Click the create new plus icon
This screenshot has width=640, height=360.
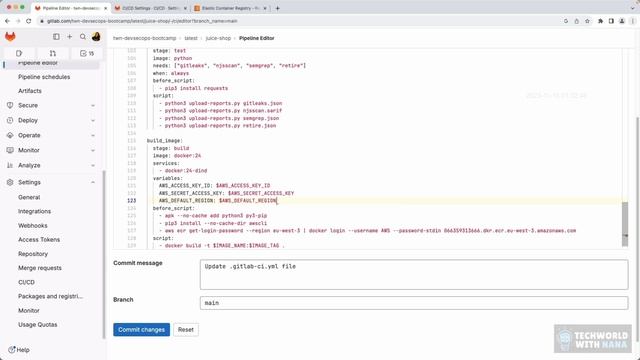(x=69, y=37)
